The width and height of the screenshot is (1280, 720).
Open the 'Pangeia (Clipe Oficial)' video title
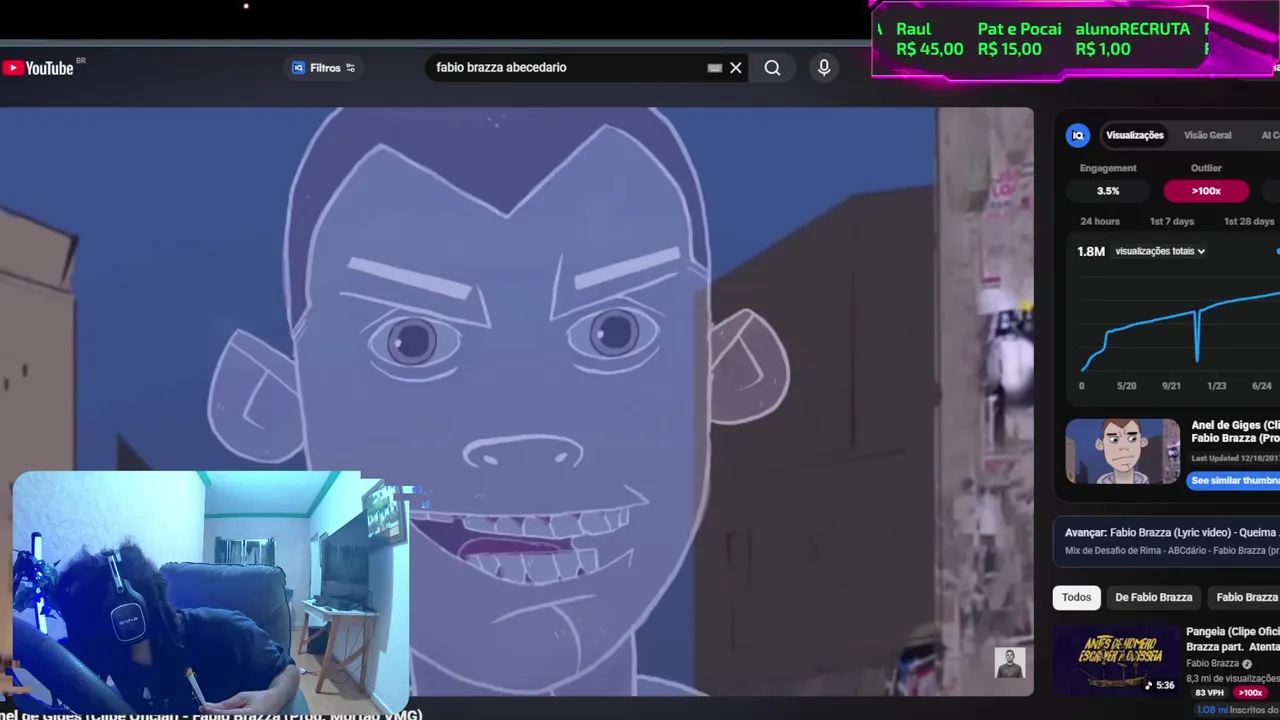1233,639
